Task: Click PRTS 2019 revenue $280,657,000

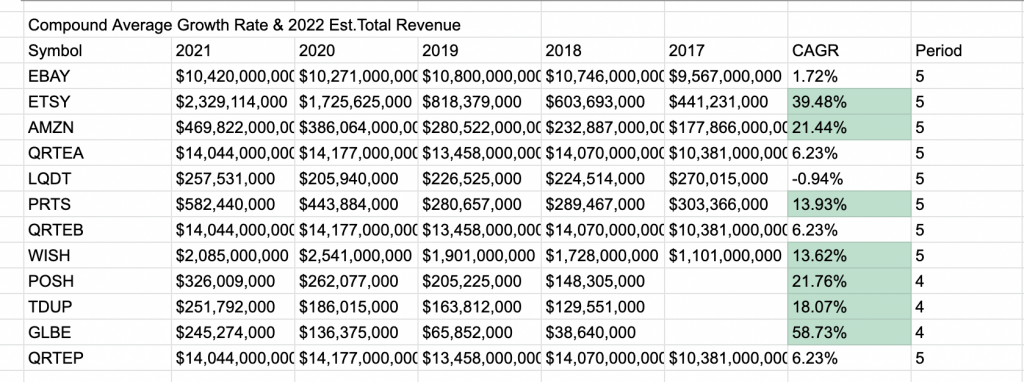Action: (480, 204)
